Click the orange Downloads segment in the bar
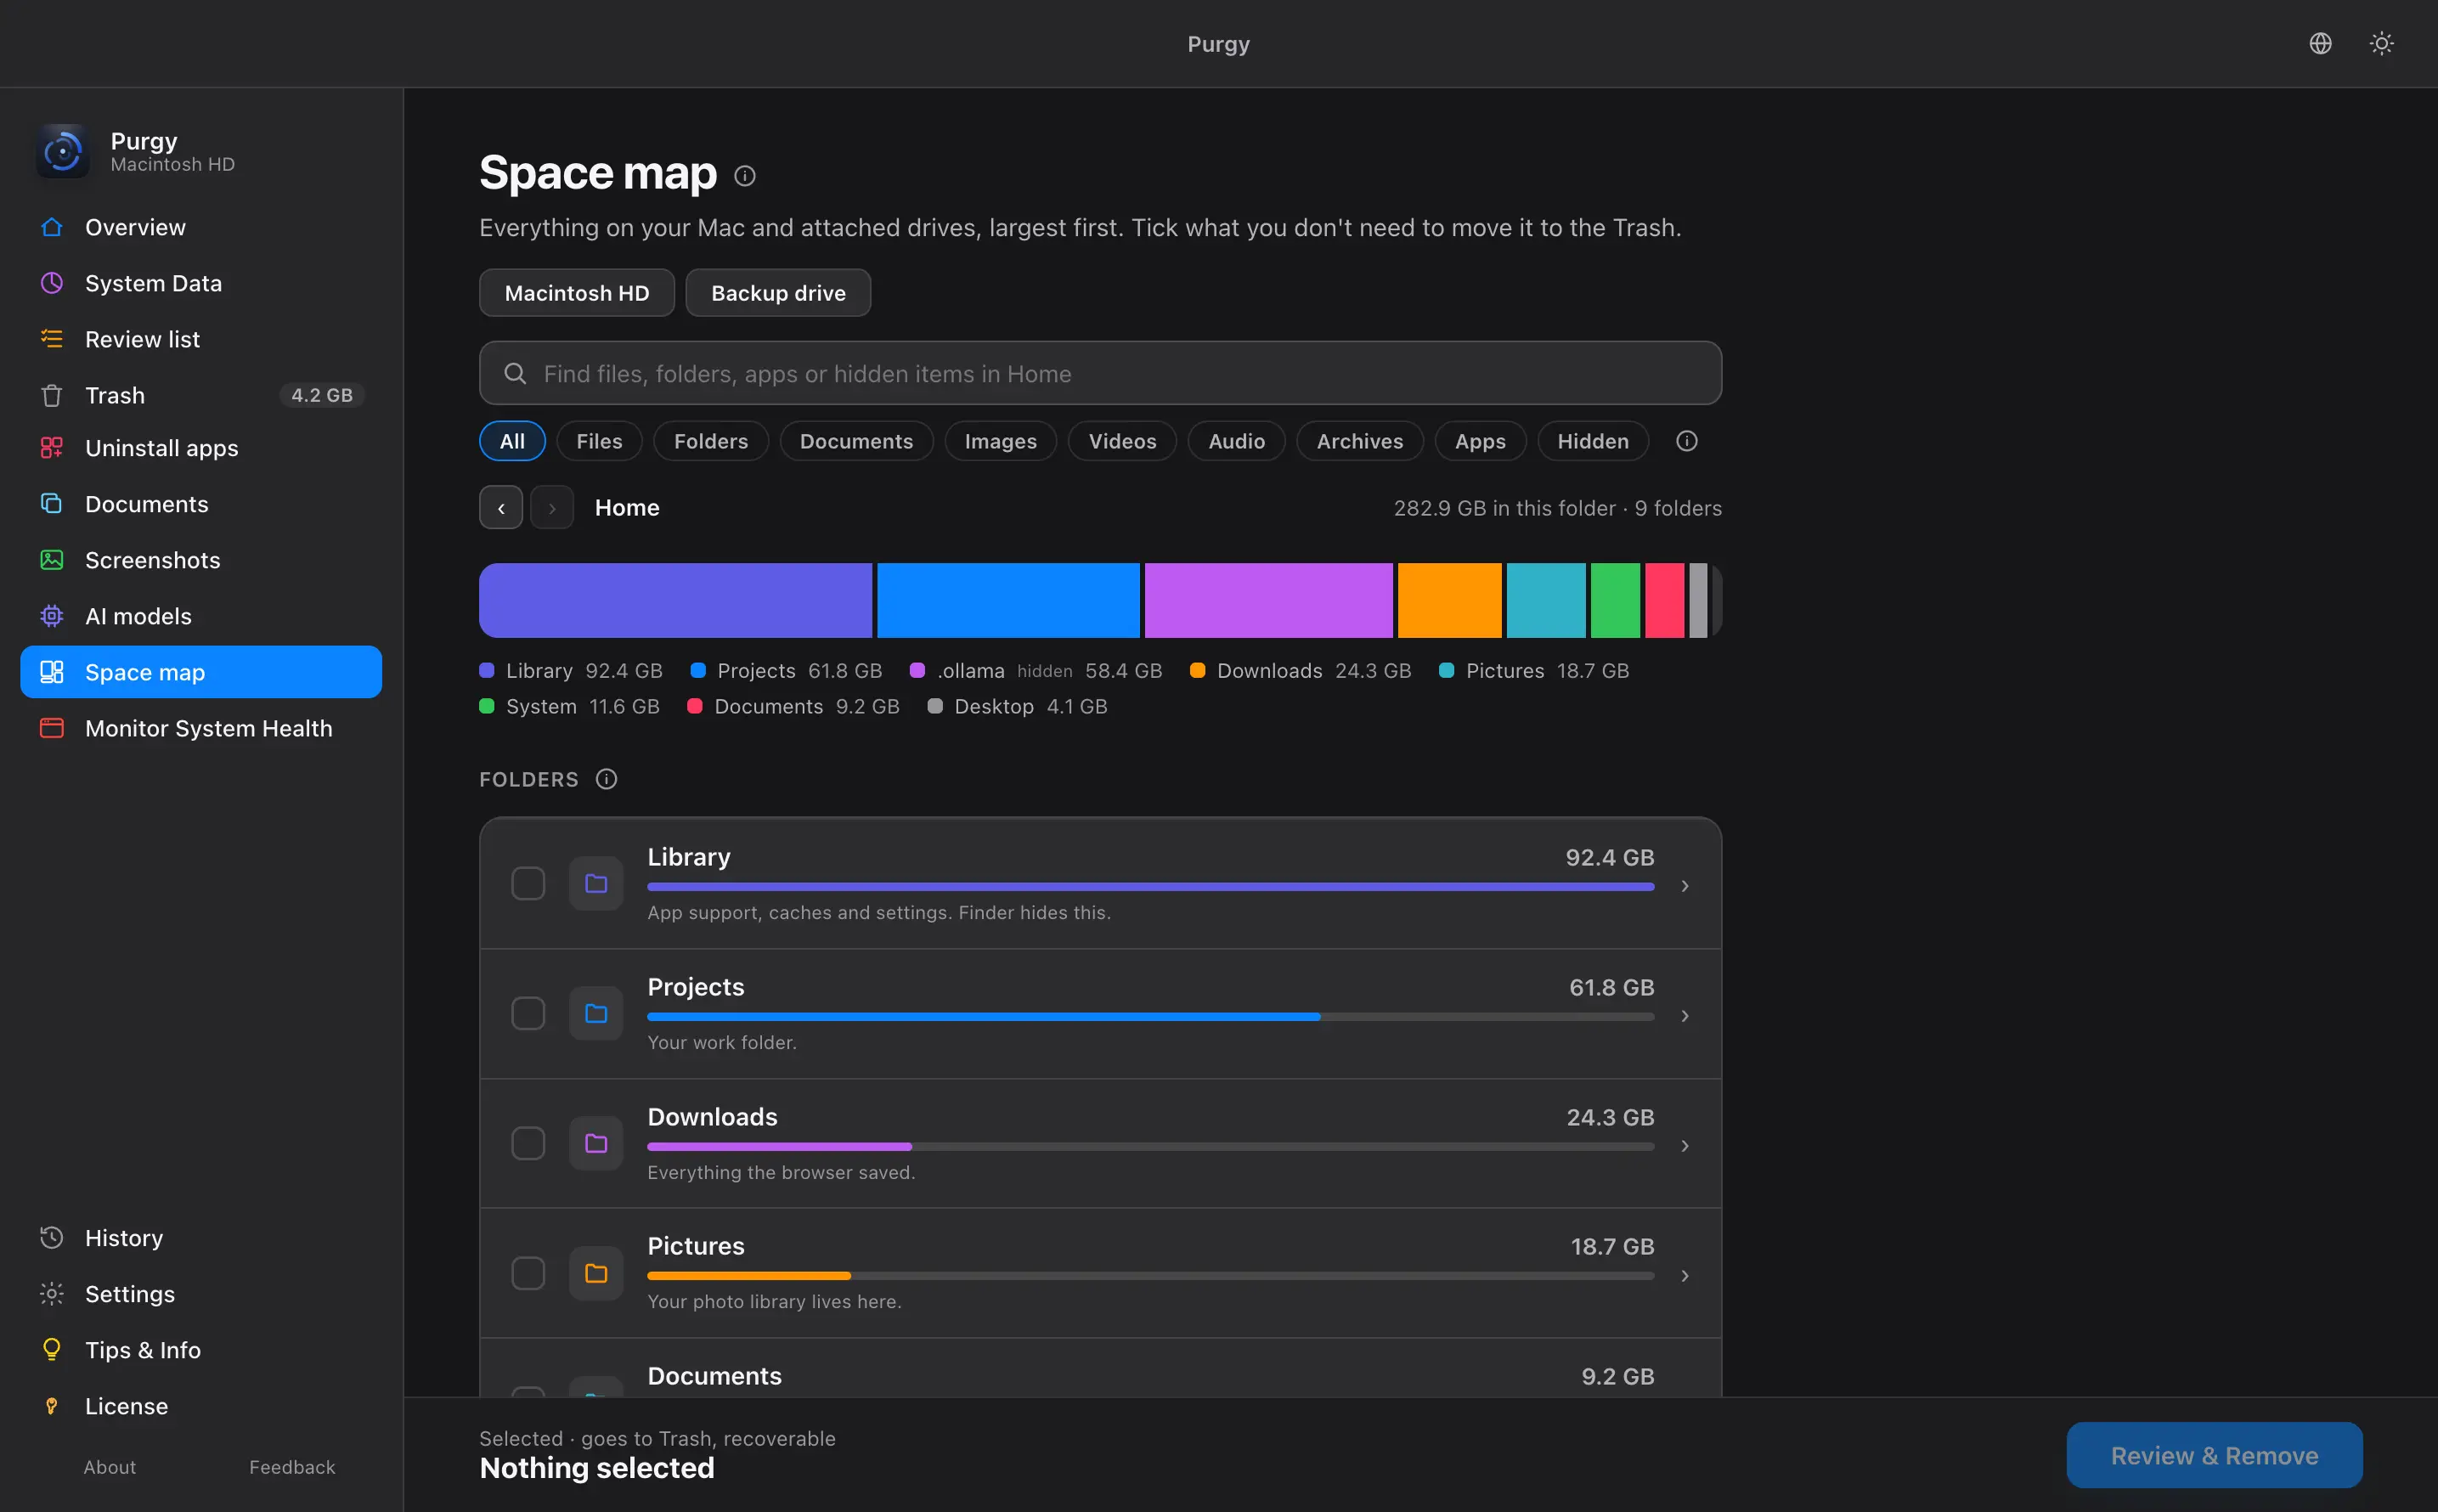2438x1512 pixels. [1449, 600]
